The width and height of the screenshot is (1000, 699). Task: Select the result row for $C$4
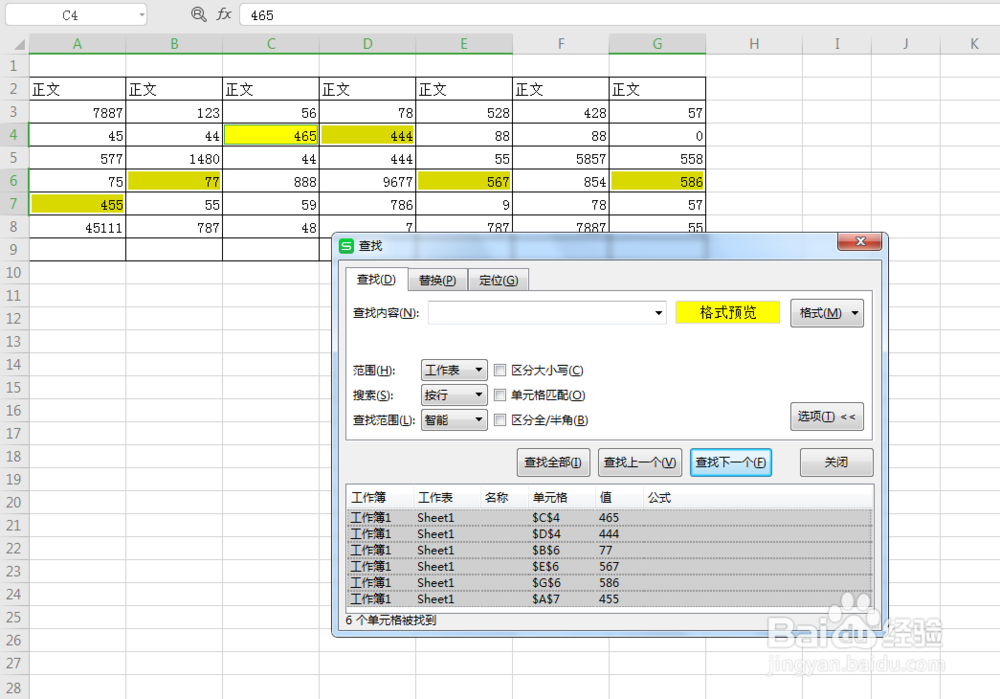pos(609,517)
